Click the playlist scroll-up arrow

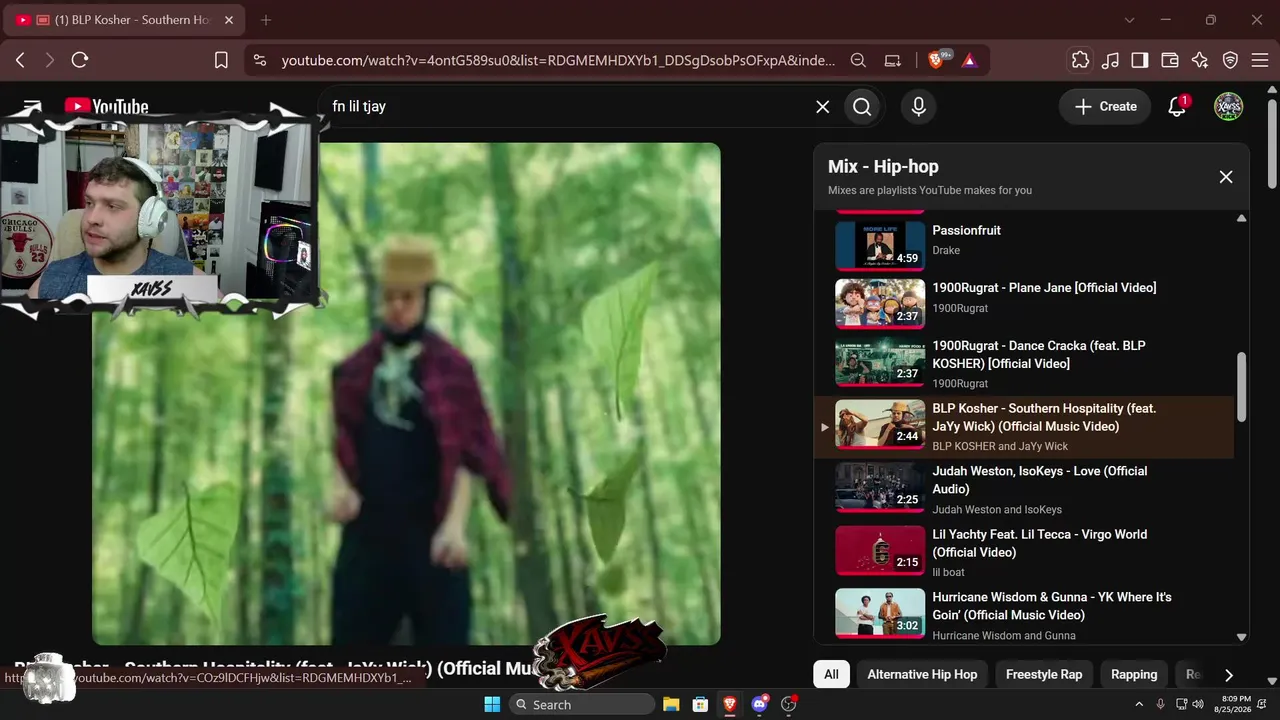1242,218
